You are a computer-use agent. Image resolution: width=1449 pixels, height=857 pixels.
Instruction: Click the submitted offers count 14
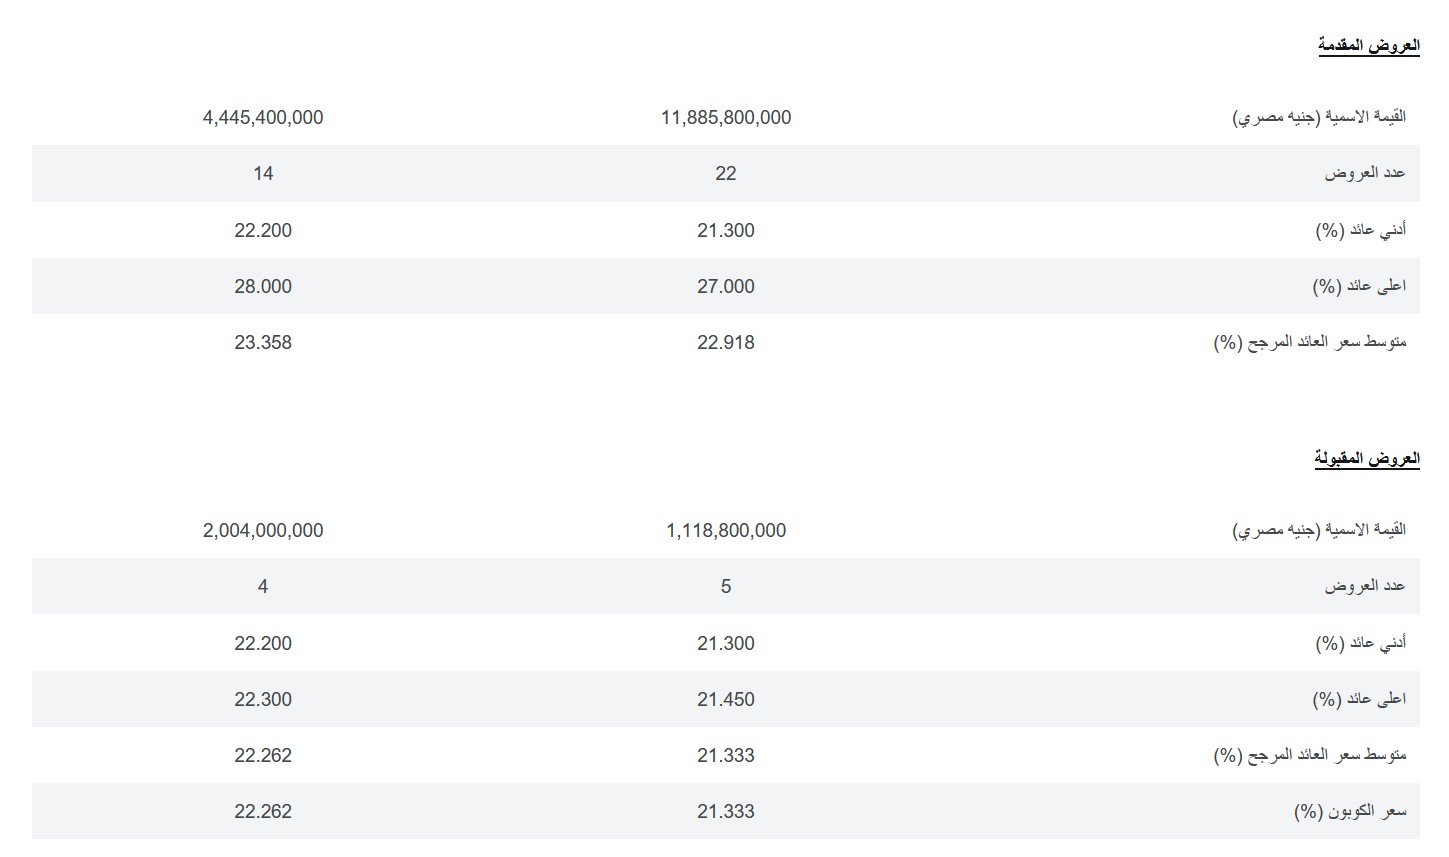[x=263, y=173]
